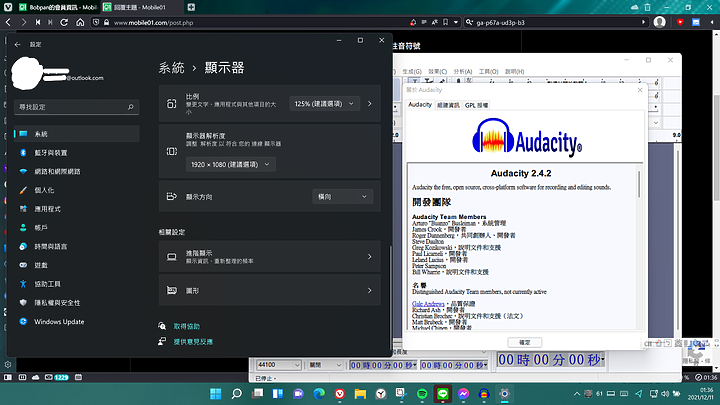Open Audacity Help (H) menu

click(514, 72)
